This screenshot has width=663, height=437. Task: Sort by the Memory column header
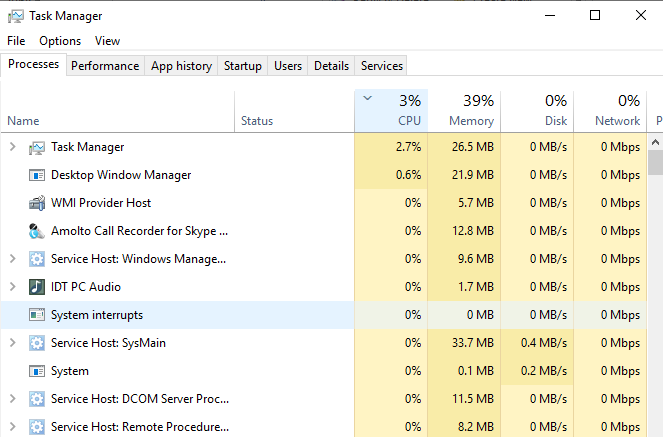pyautogui.click(x=464, y=111)
